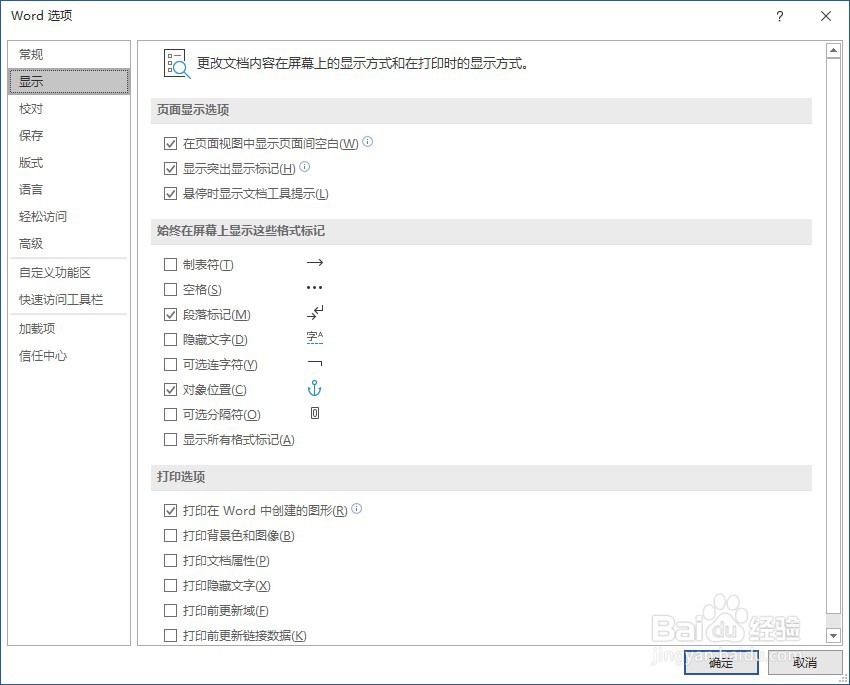Click the display settings icon at the top
Image resolution: width=850 pixels, height=685 pixels.
174,63
